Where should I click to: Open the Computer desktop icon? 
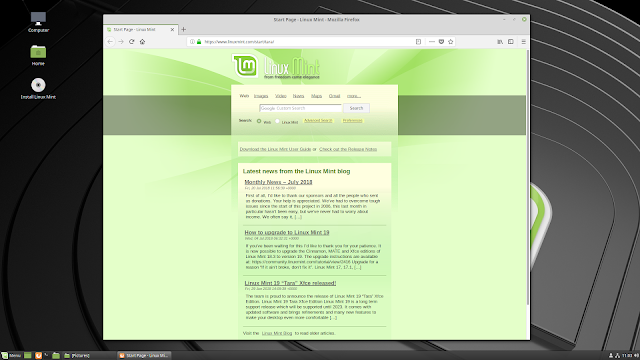click(x=38, y=22)
